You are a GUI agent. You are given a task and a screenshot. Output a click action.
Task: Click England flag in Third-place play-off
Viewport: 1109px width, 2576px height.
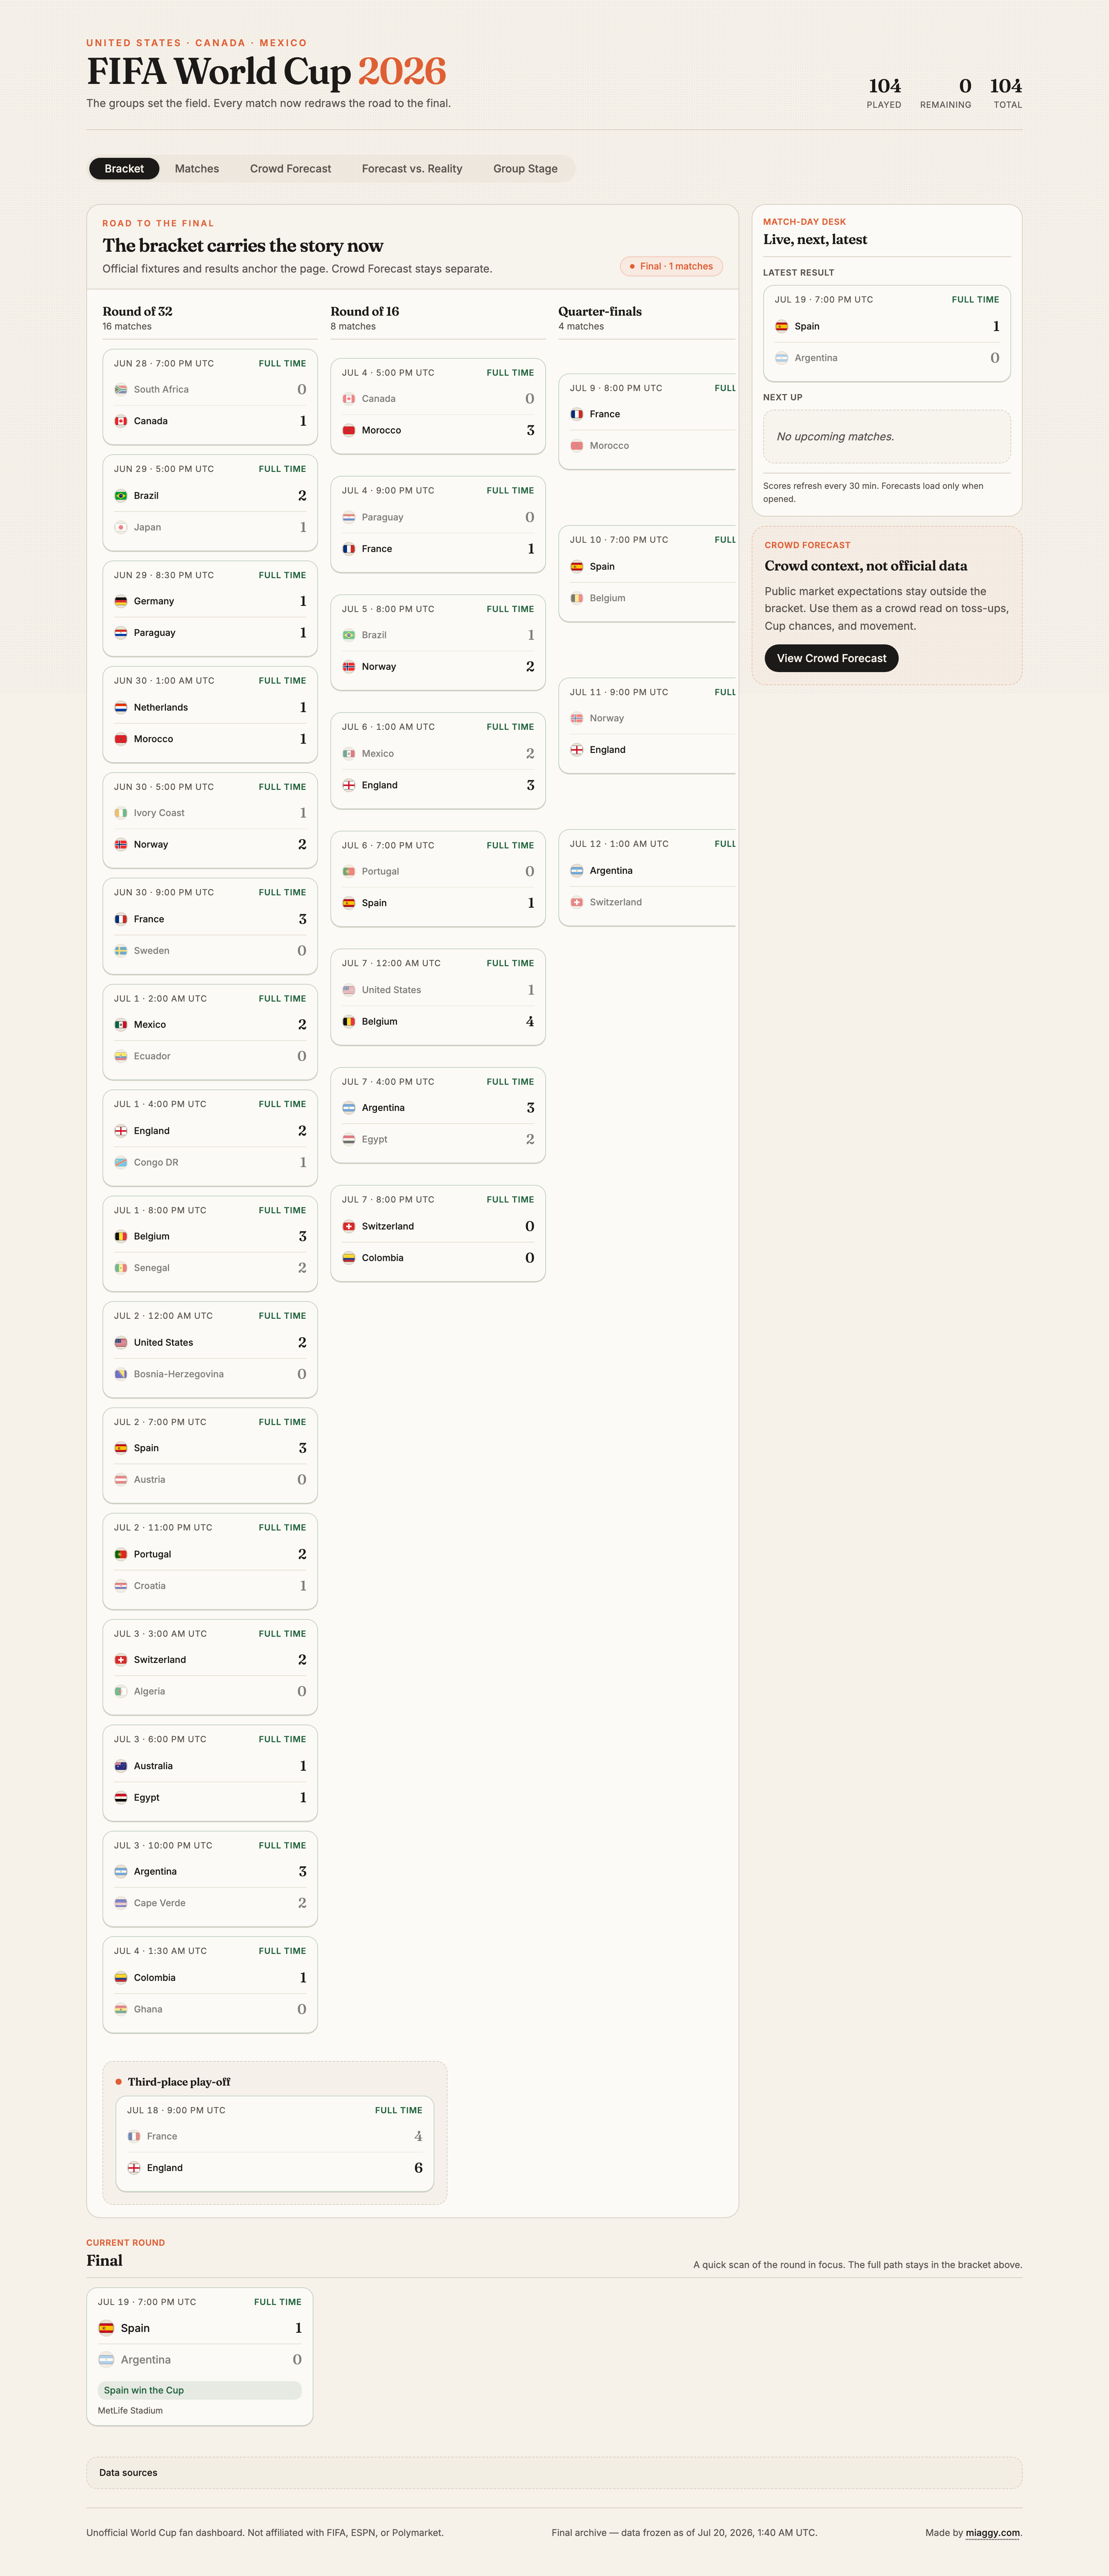[134, 2168]
